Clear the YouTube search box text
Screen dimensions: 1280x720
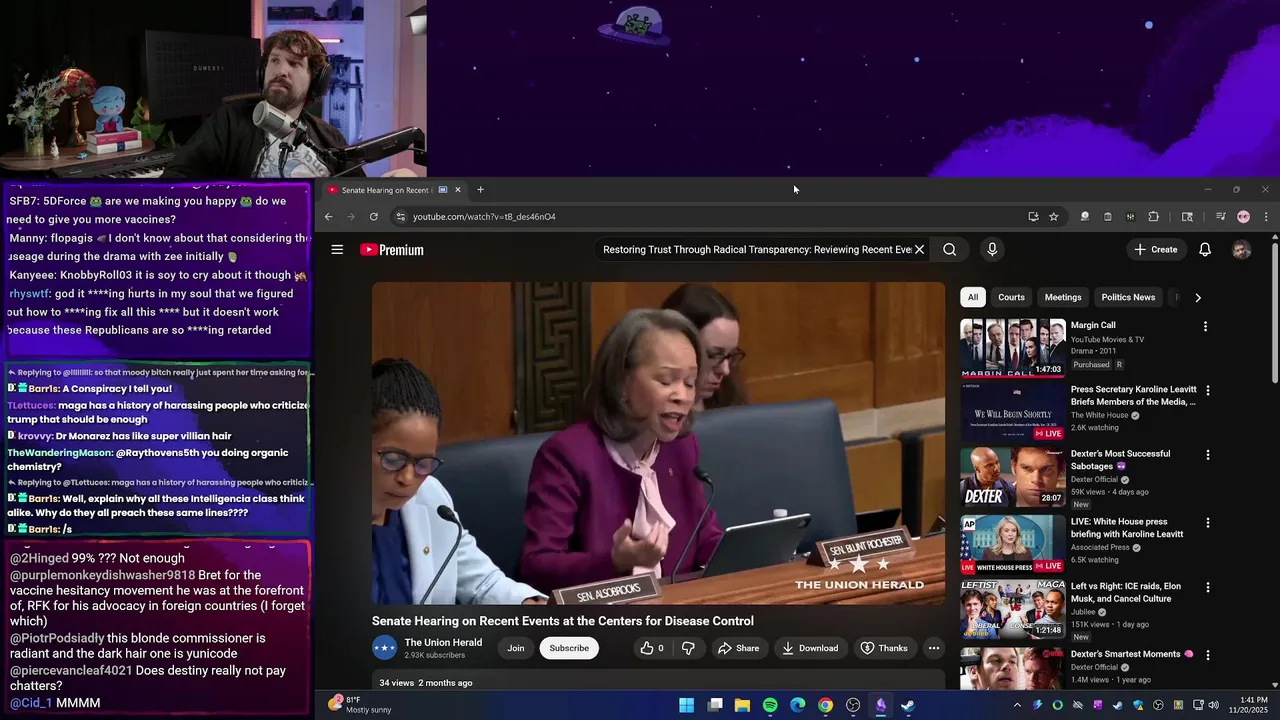[x=919, y=250]
